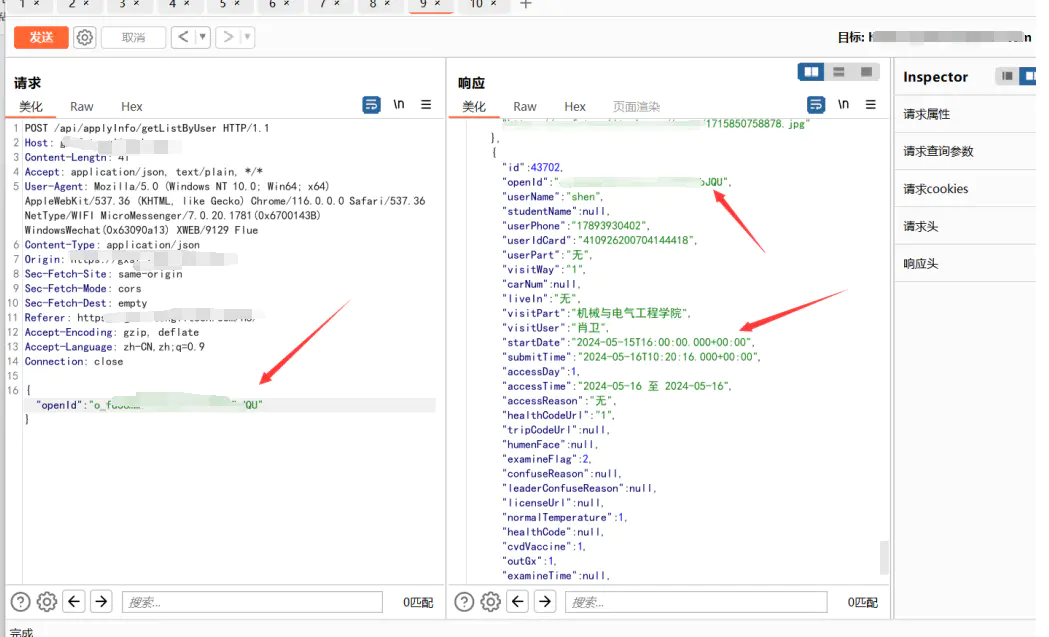Expand 请求属性 section in Inspector
This screenshot has height=637, width=1049.
[965, 114]
